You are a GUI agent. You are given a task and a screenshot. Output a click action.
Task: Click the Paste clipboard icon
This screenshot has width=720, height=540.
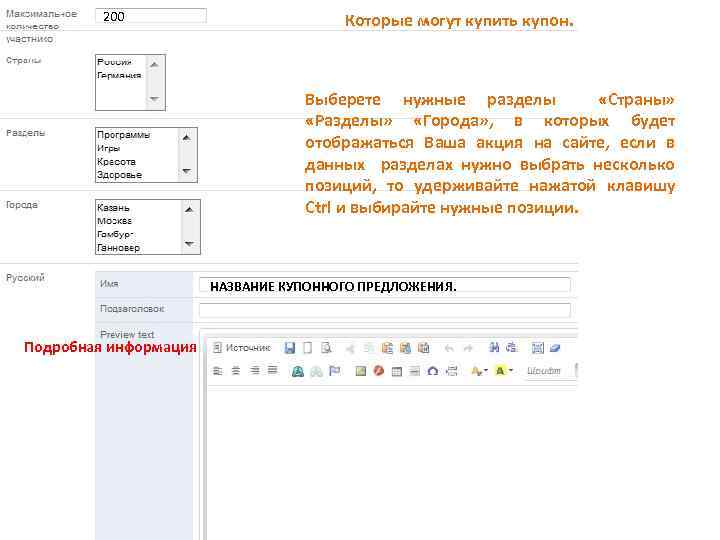tap(387, 348)
